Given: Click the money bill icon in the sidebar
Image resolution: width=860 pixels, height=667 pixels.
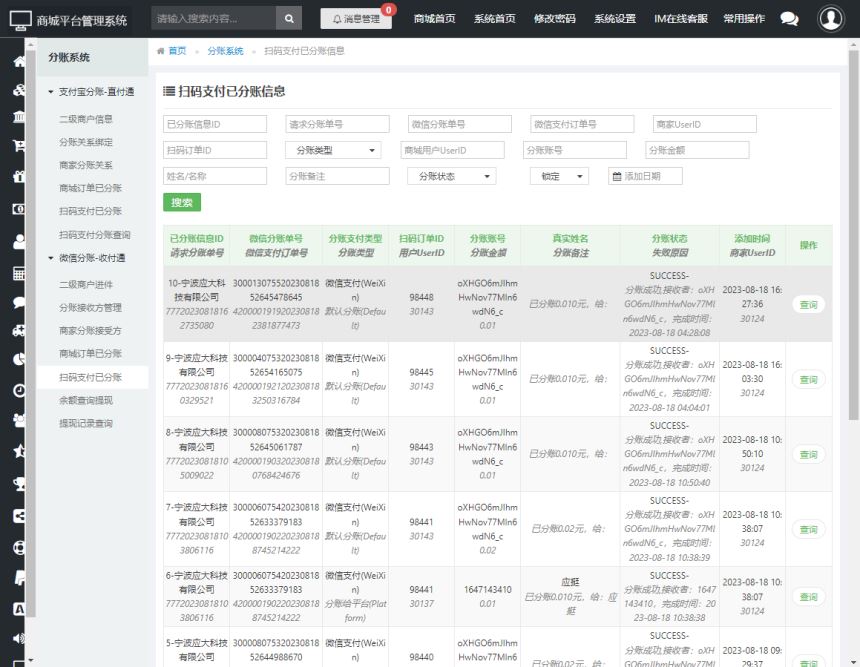Looking at the screenshot, I should click(x=19, y=208).
